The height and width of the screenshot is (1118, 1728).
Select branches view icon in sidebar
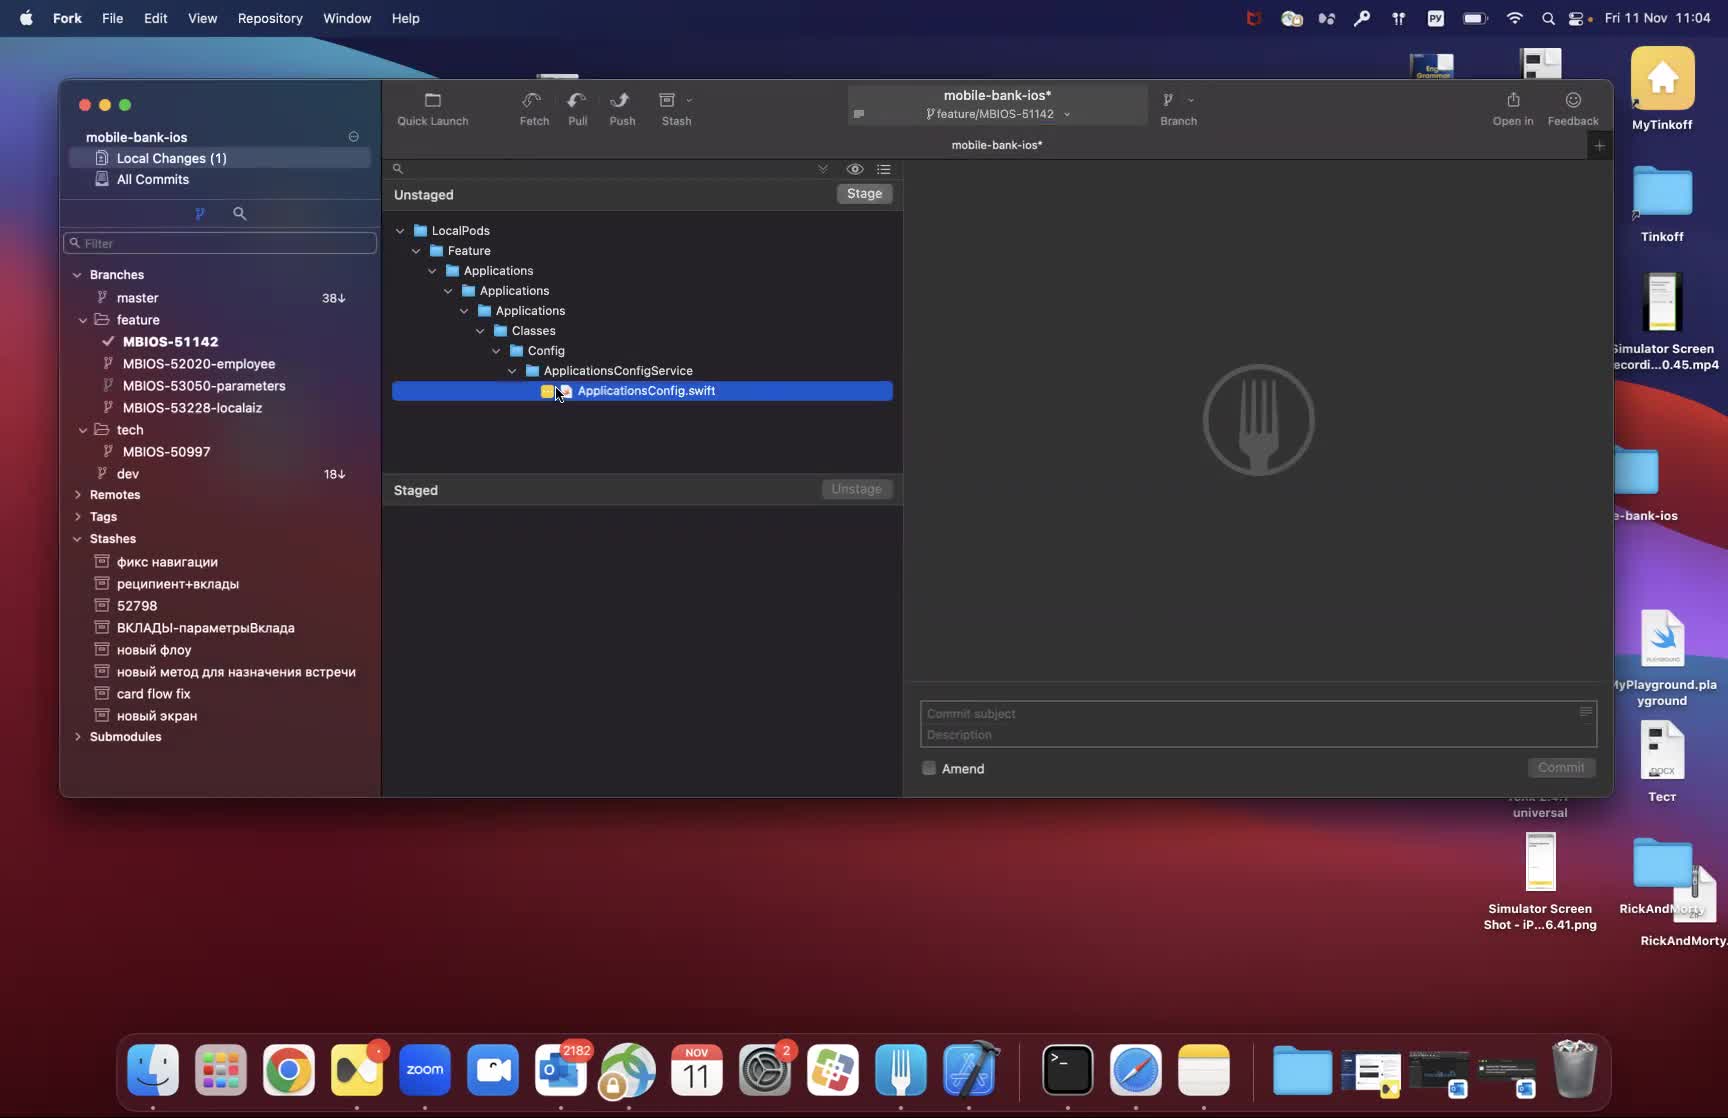coord(200,213)
